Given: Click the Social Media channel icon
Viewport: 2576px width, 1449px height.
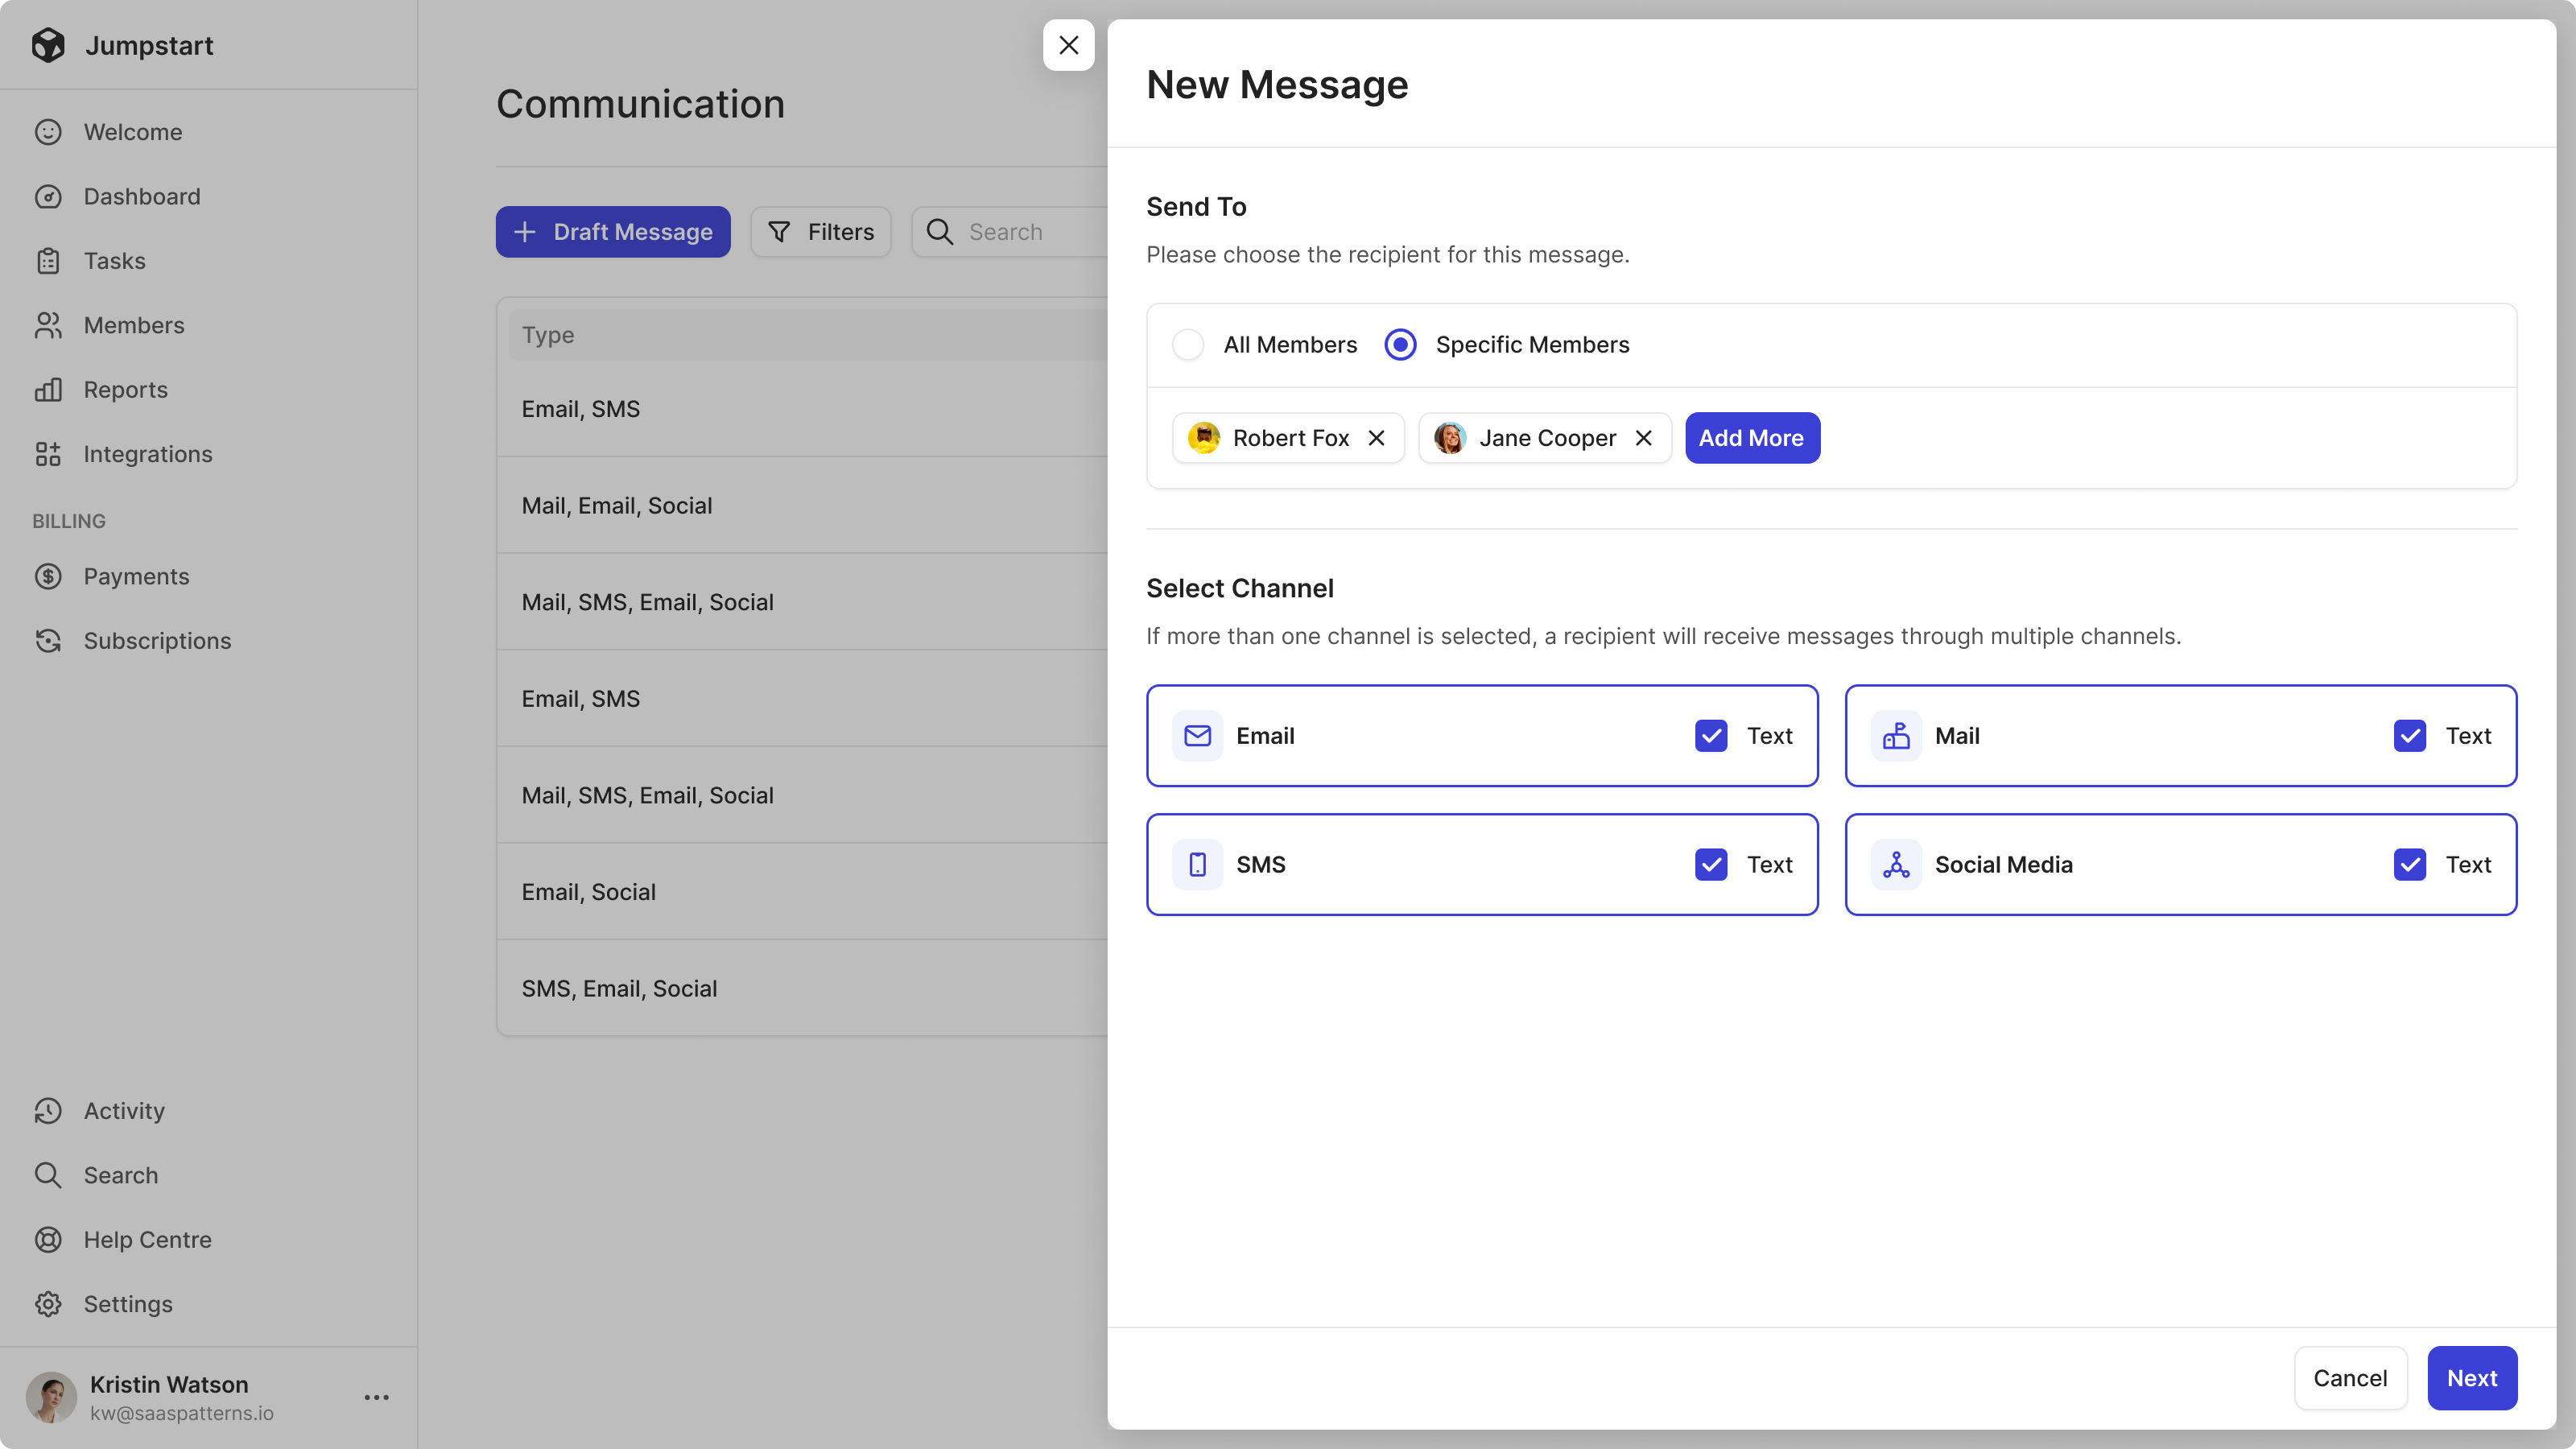Looking at the screenshot, I should (1895, 864).
